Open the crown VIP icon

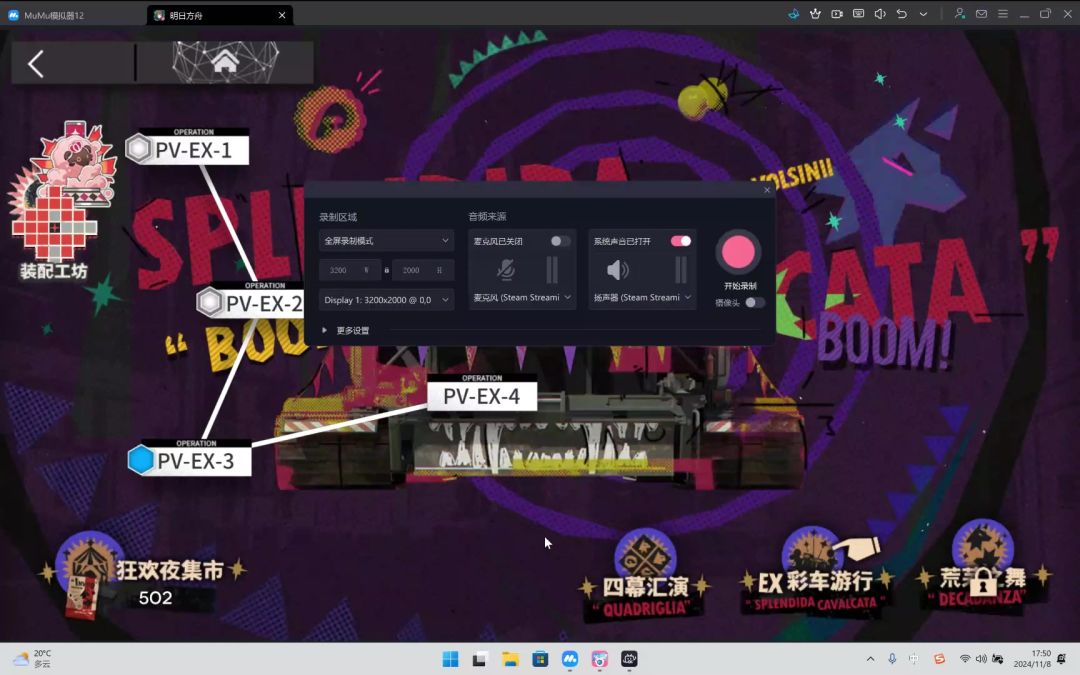816,14
